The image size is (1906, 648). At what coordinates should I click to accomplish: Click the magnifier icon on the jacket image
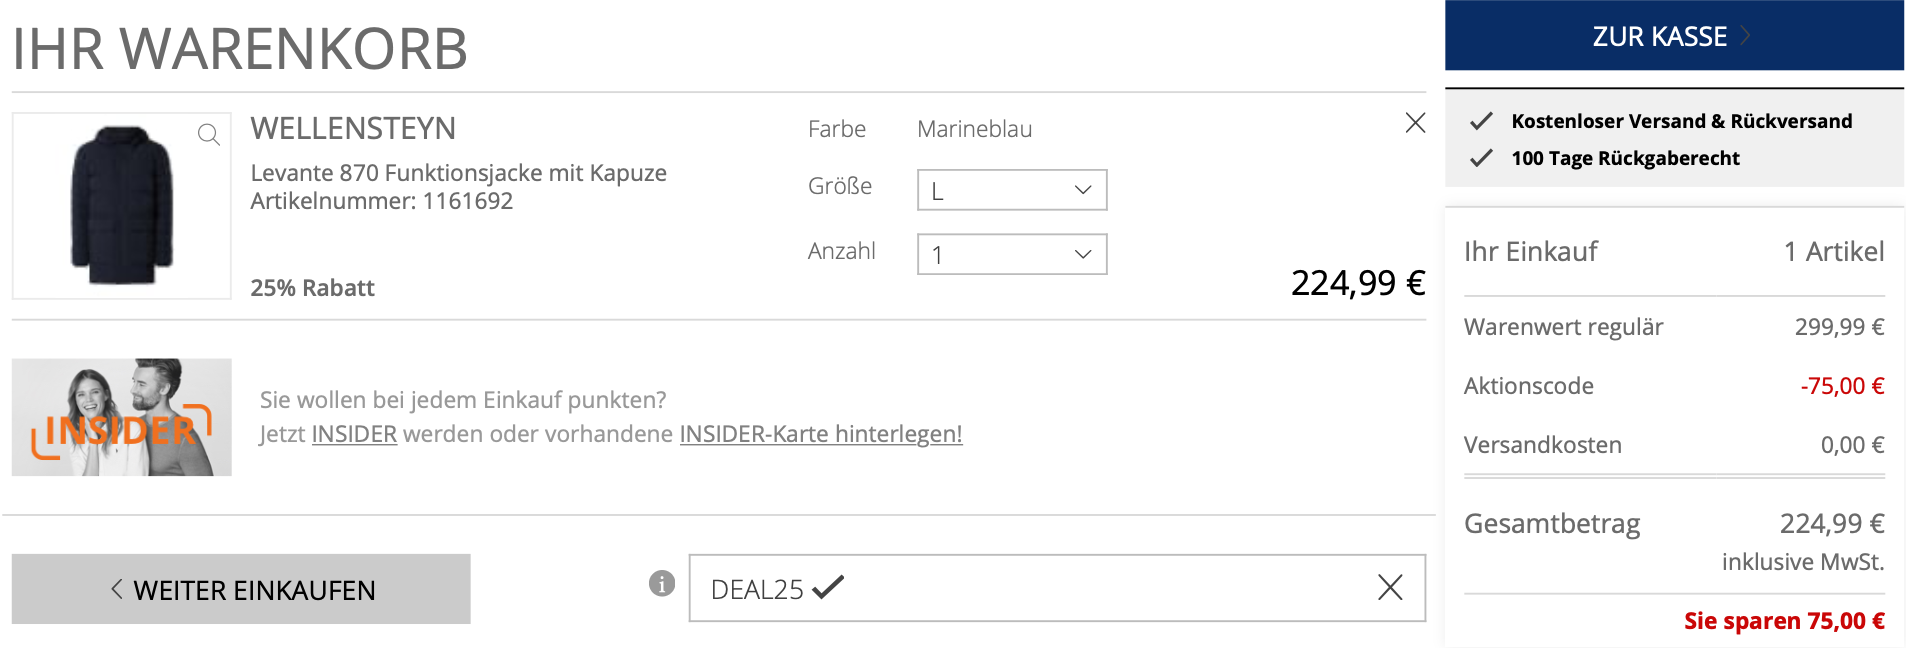(208, 135)
